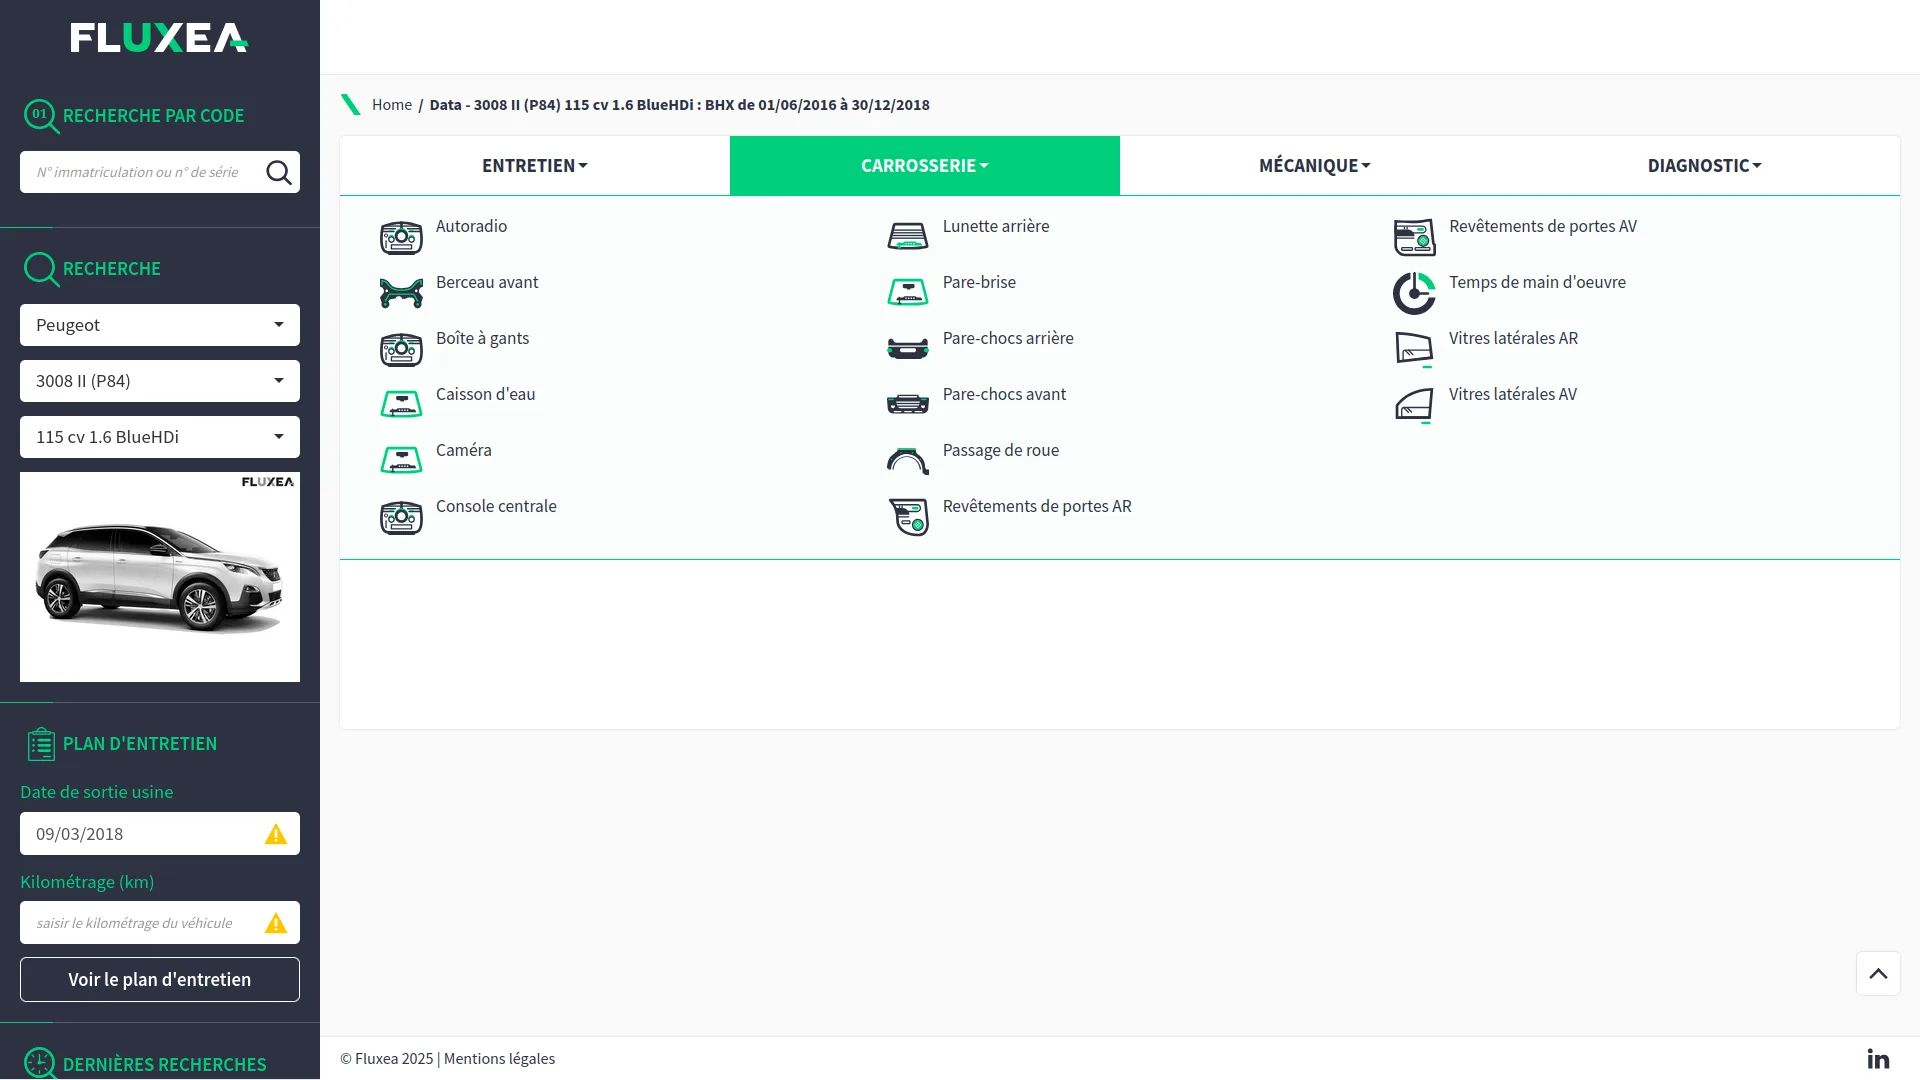Click the Revêtements de portes AV icon
Screen dimensions: 1920x1080
pos(1414,238)
